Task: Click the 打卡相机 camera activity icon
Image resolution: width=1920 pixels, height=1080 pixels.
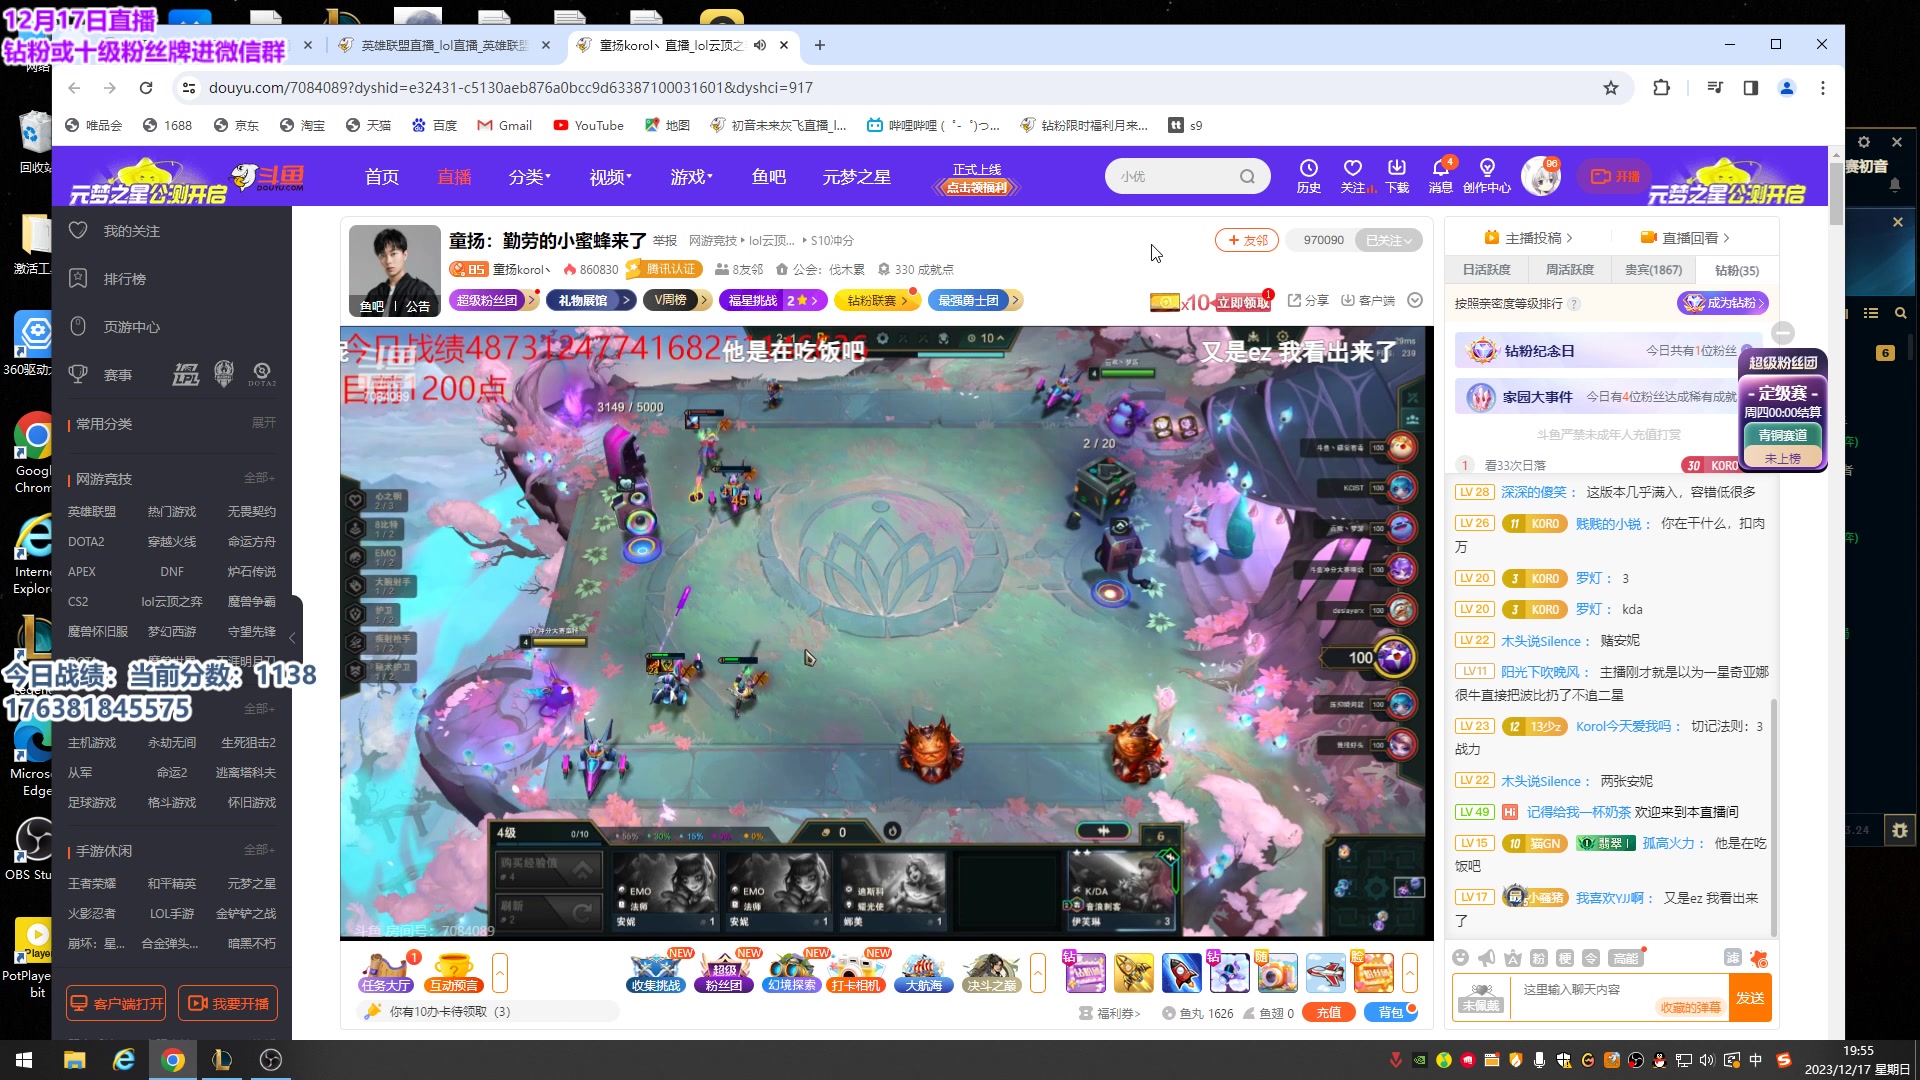Action: pos(856,971)
